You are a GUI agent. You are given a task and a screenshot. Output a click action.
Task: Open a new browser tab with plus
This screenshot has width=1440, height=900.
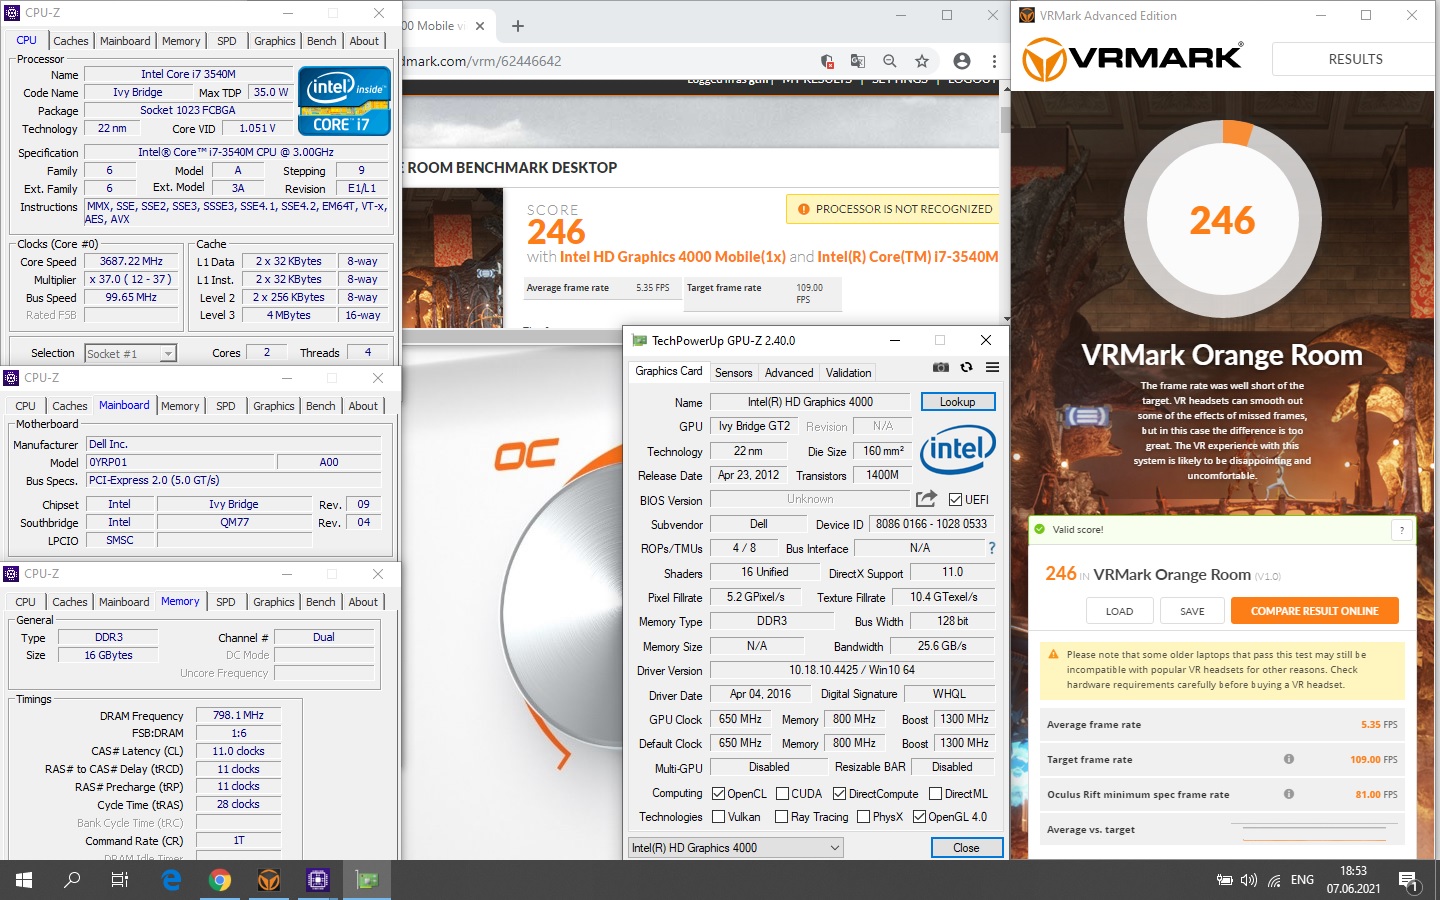pos(518,26)
